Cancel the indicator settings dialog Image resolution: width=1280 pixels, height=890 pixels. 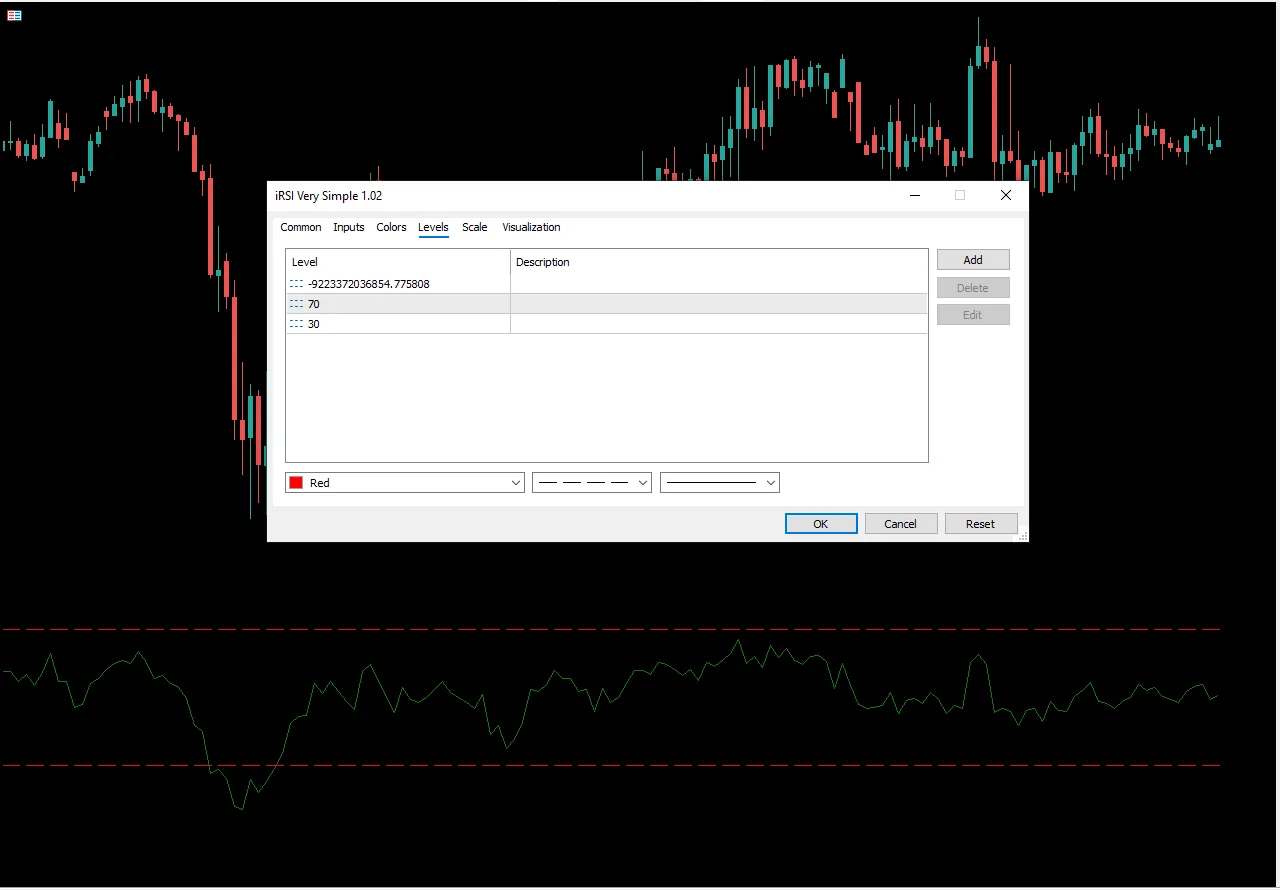tap(900, 524)
